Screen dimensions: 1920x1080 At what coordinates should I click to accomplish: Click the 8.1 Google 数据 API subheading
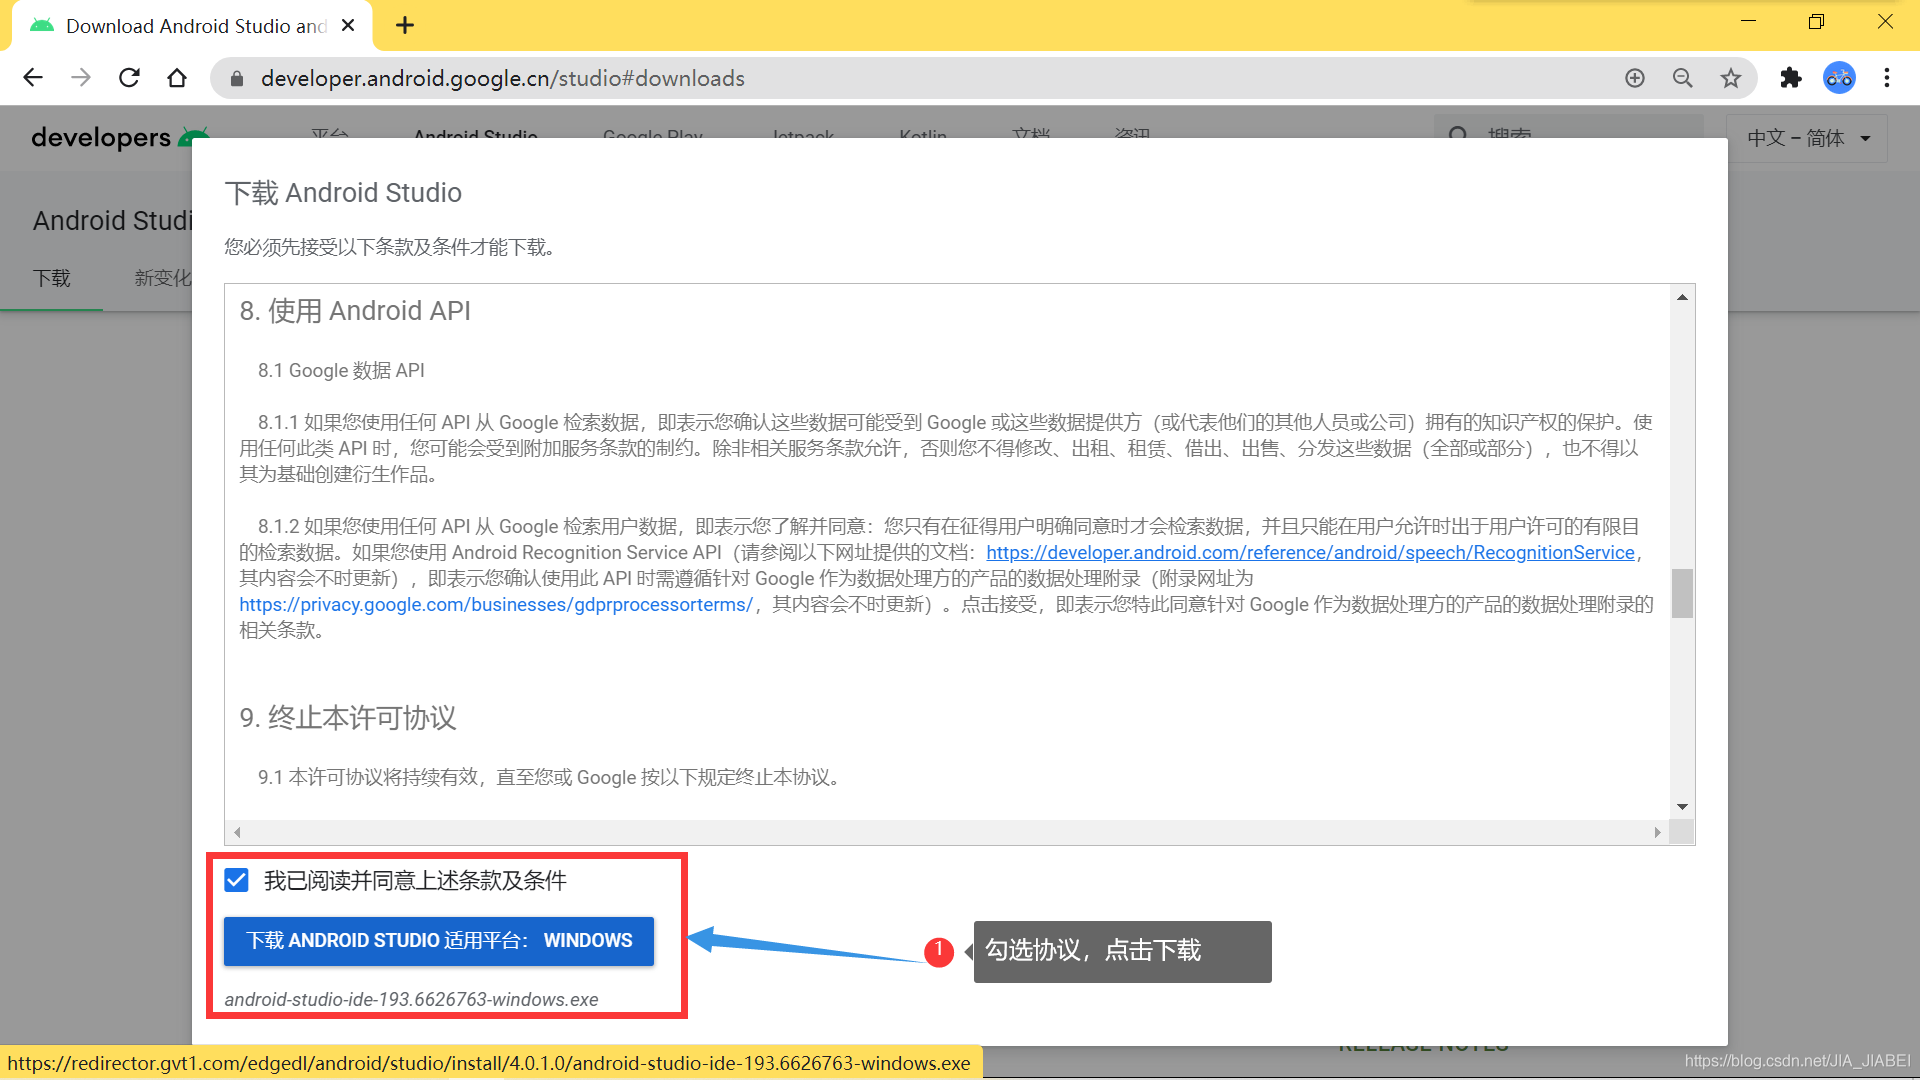(x=341, y=371)
